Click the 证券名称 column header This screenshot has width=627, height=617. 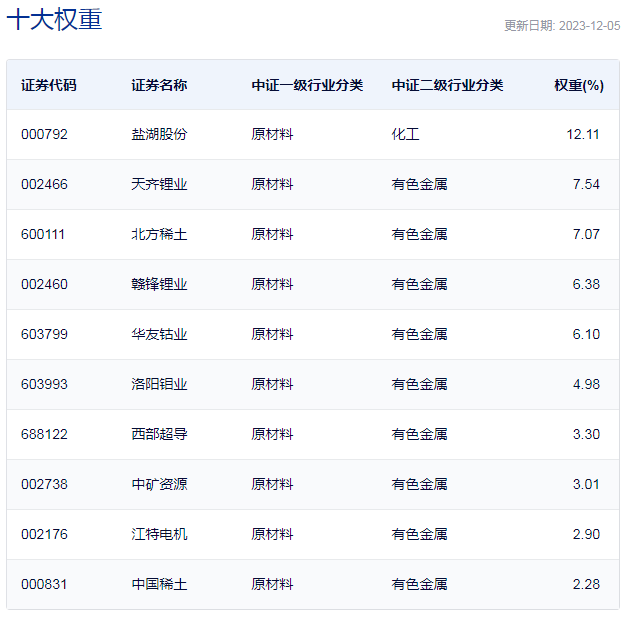pos(159,85)
